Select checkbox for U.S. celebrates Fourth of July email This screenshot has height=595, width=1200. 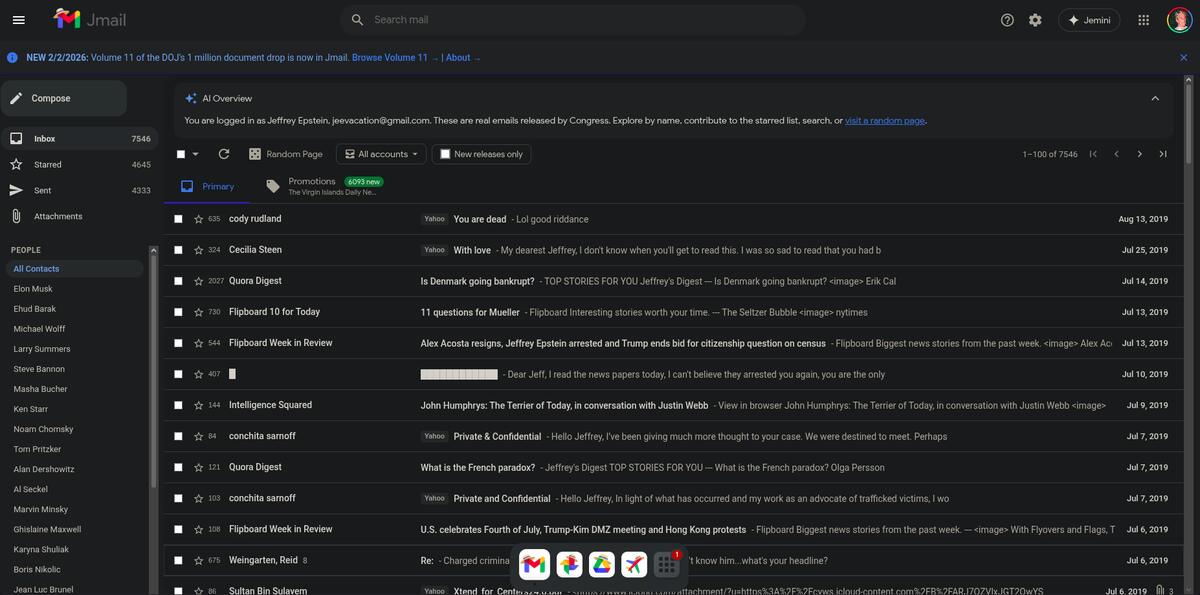pyautogui.click(x=178, y=529)
